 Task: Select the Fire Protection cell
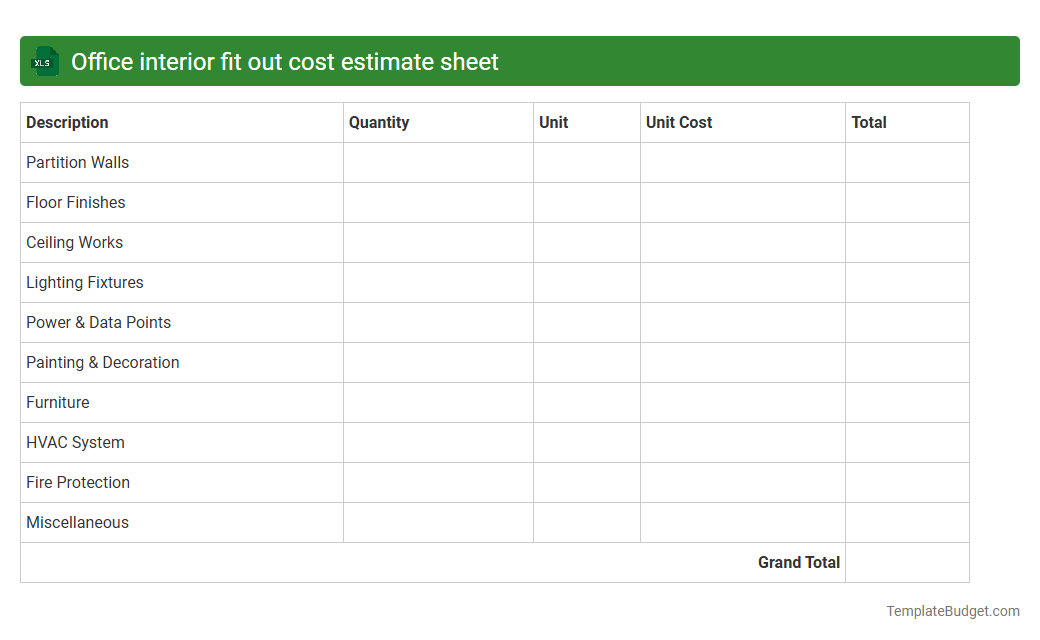pos(78,482)
